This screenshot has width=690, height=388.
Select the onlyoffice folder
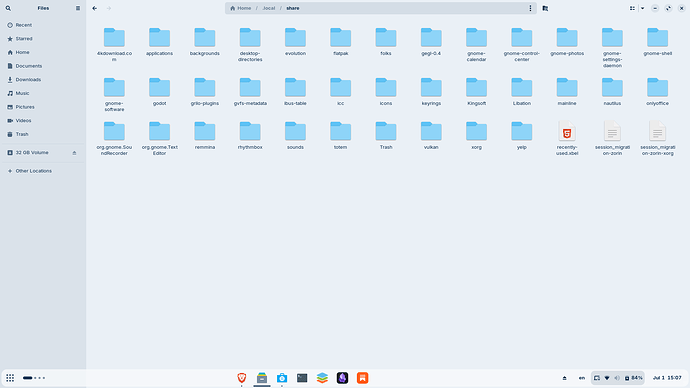[x=657, y=92]
